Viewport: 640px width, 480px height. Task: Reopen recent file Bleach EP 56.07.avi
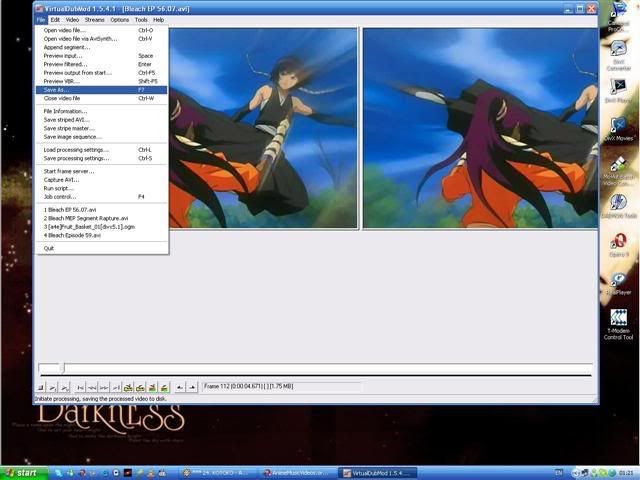(x=102, y=210)
